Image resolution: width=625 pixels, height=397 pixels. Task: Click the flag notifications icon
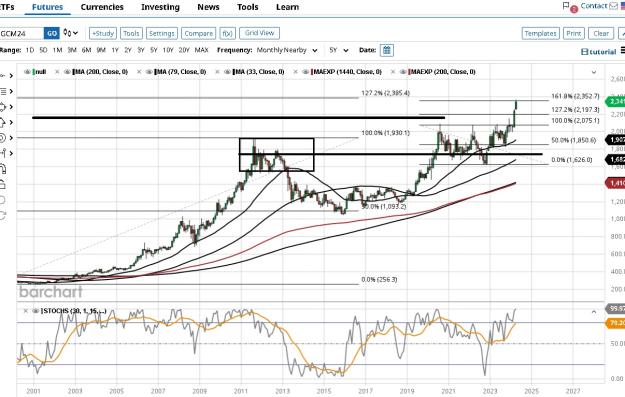566,6
